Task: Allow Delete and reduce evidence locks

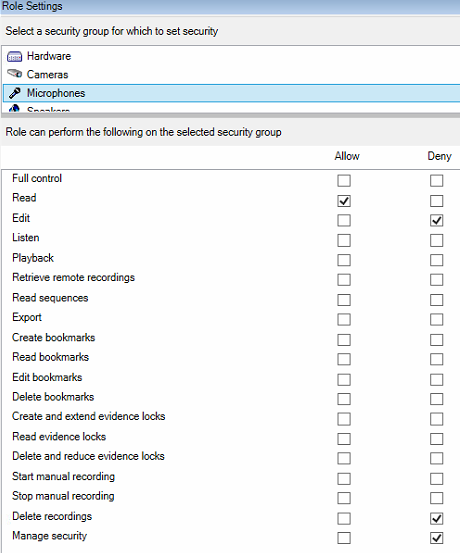Action: tap(344, 458)
